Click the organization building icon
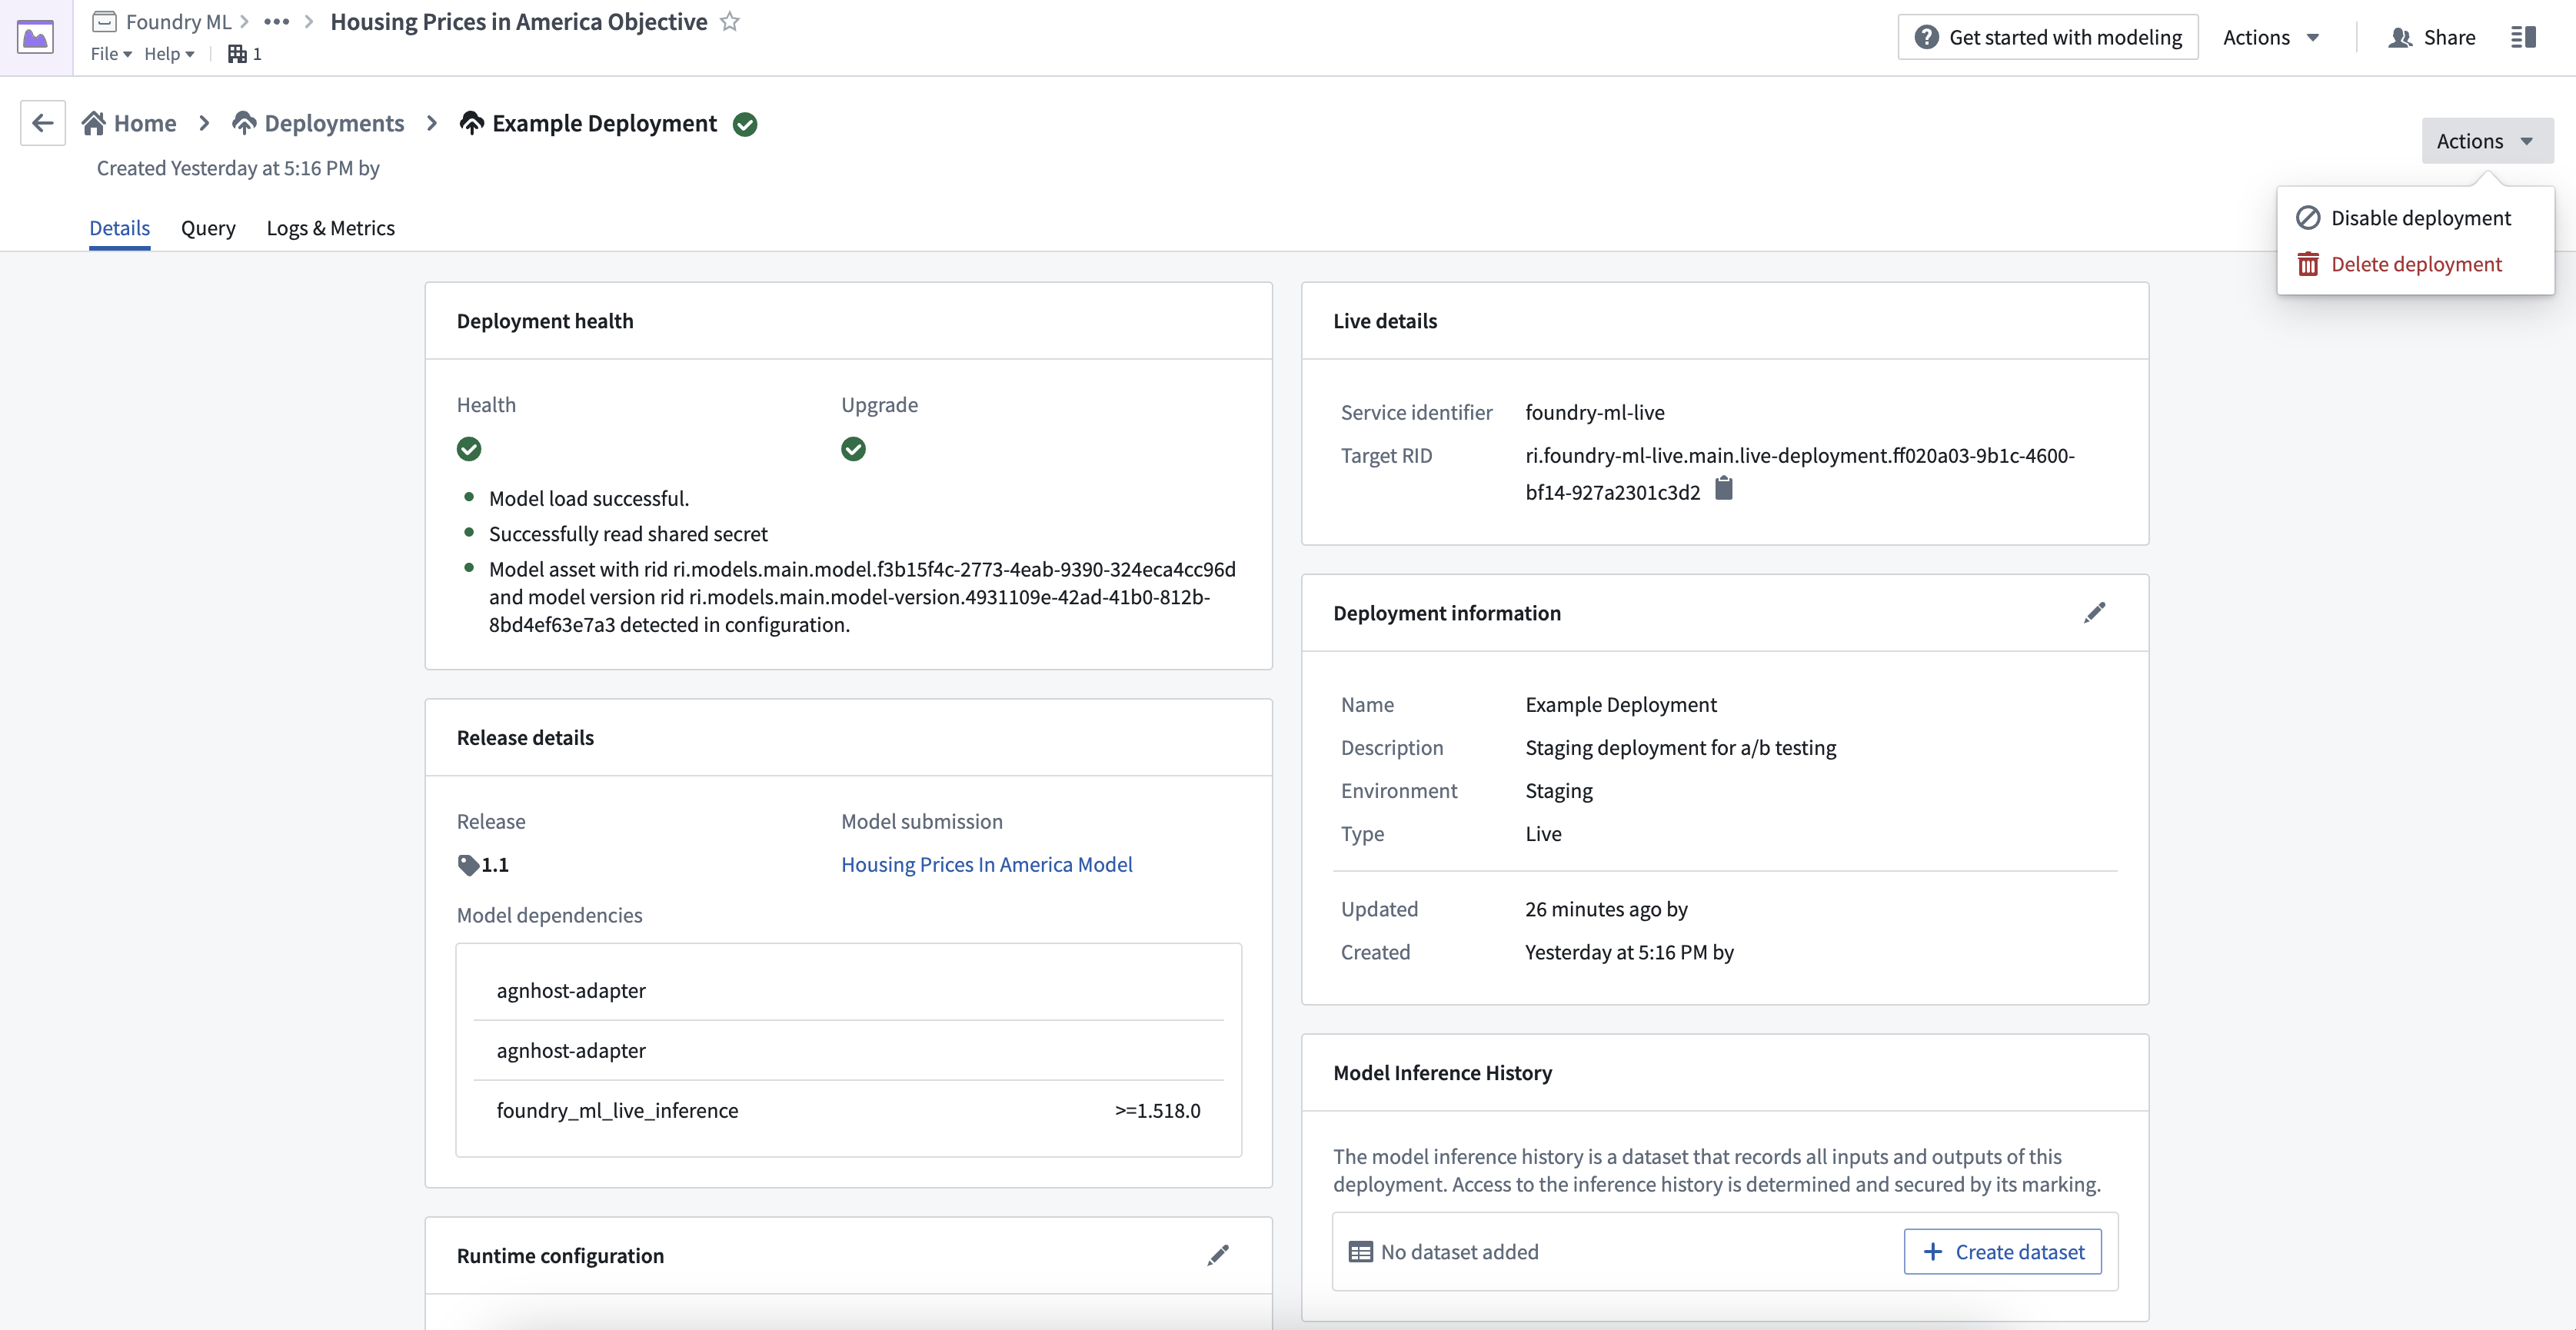Screen dimensions: 2576x1330 pos(237,54)
